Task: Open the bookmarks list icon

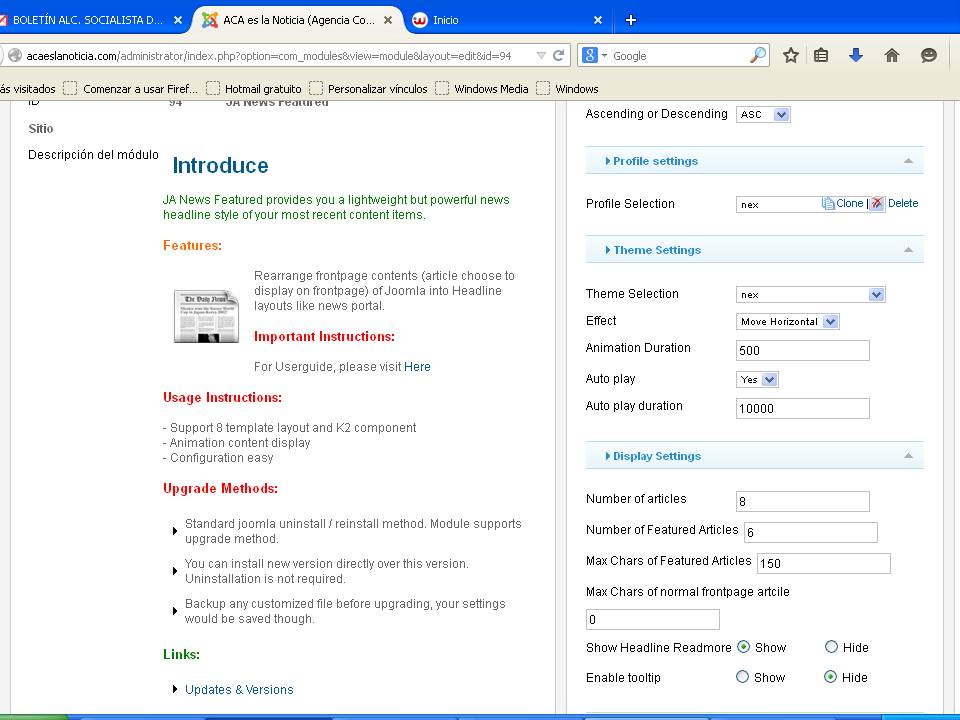Action: point(821,56)
